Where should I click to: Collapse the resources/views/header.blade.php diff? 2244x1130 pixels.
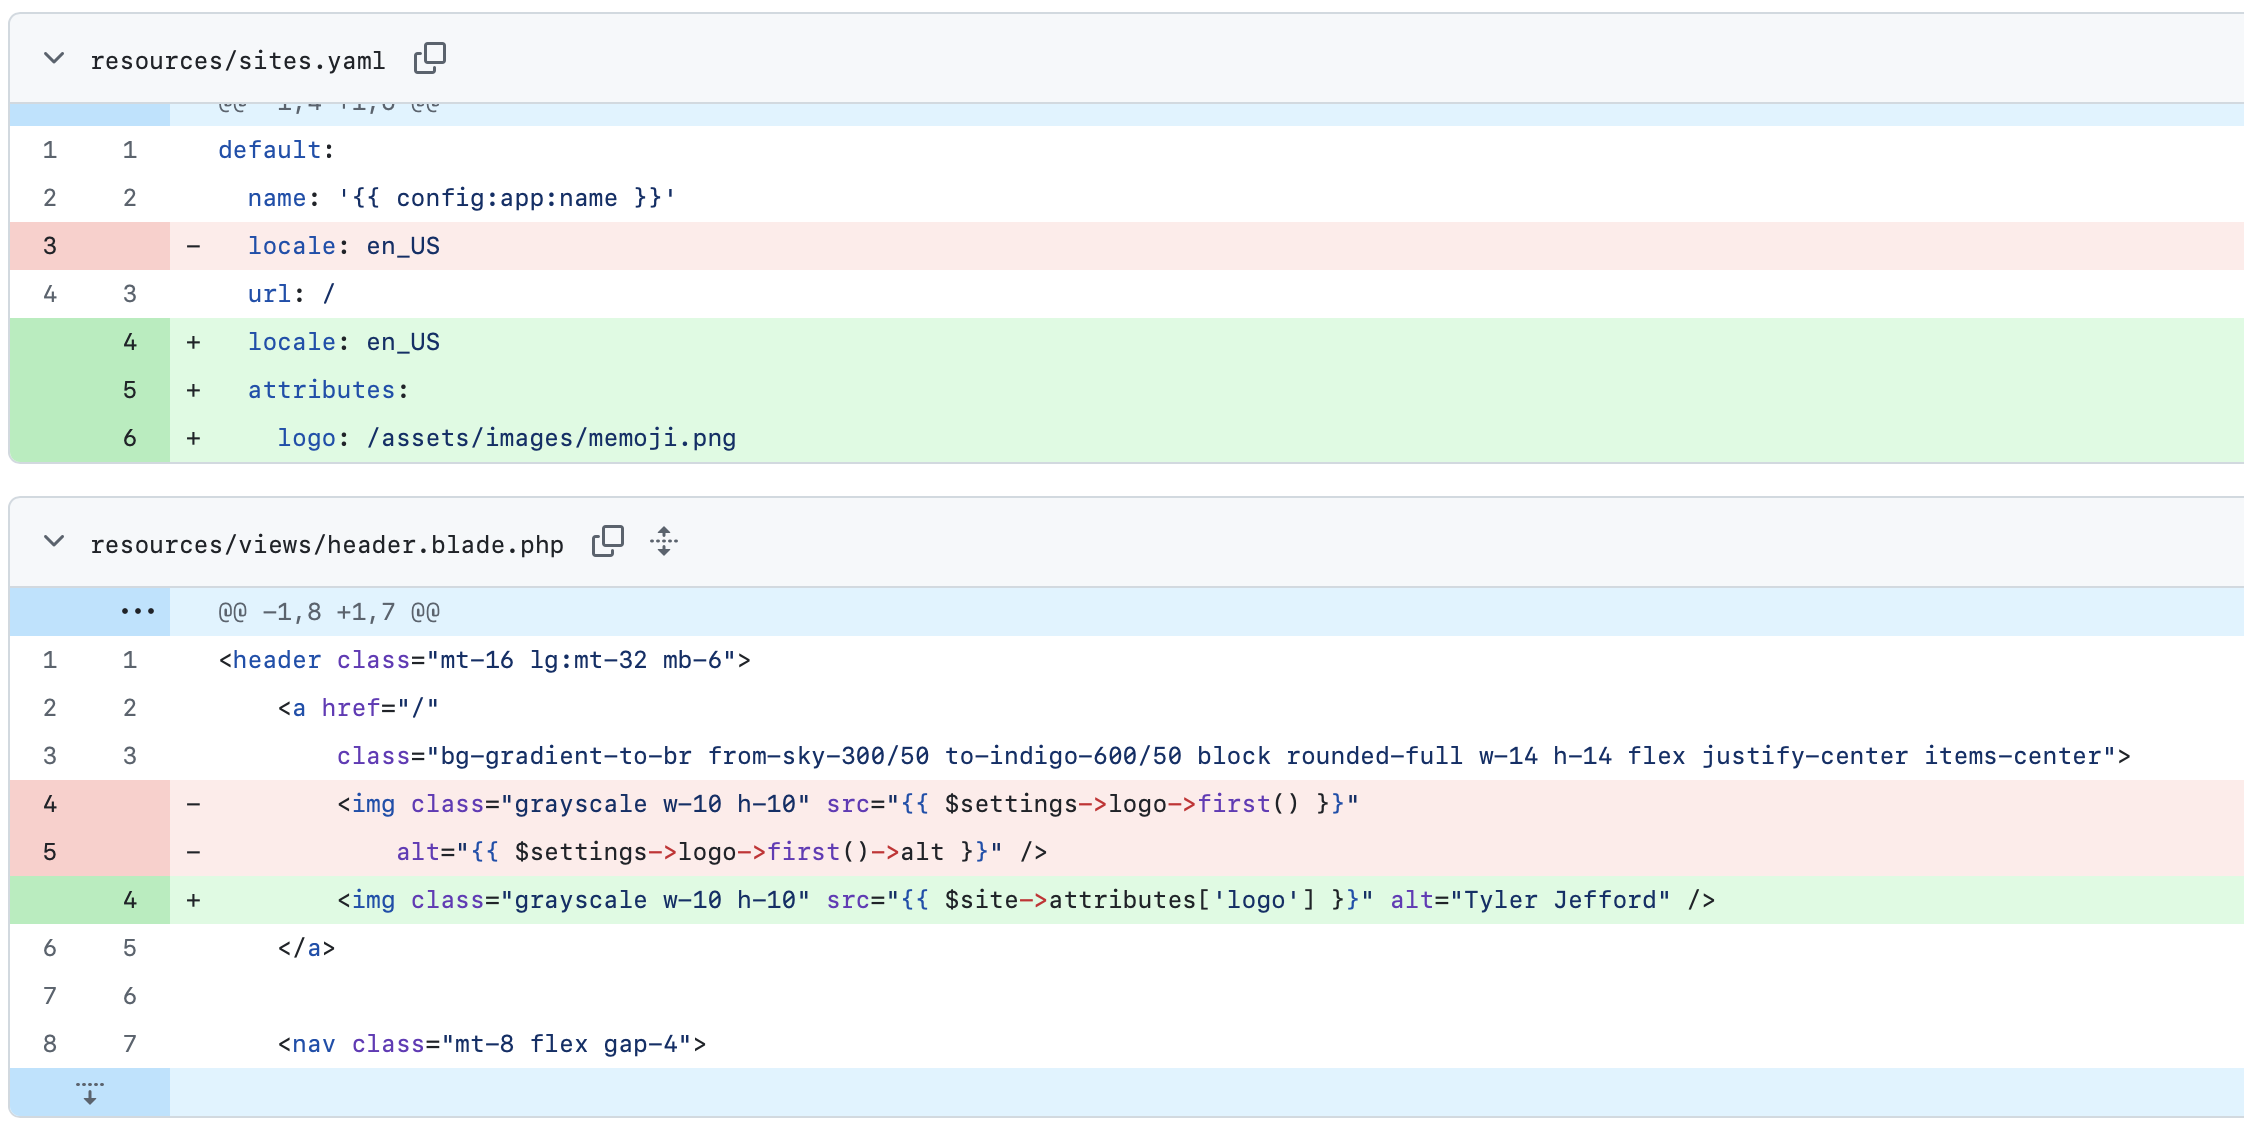[x=54, y=542]
